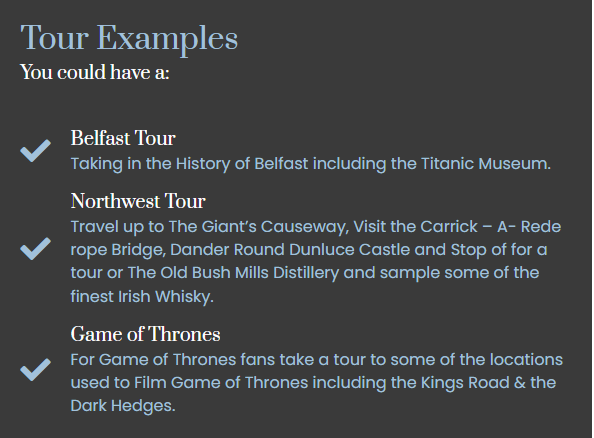The height and width of the screenshot is (438, 594).
Task: Click the line starting 'For Game of Thrones fans'
Action: click(317, 360)
